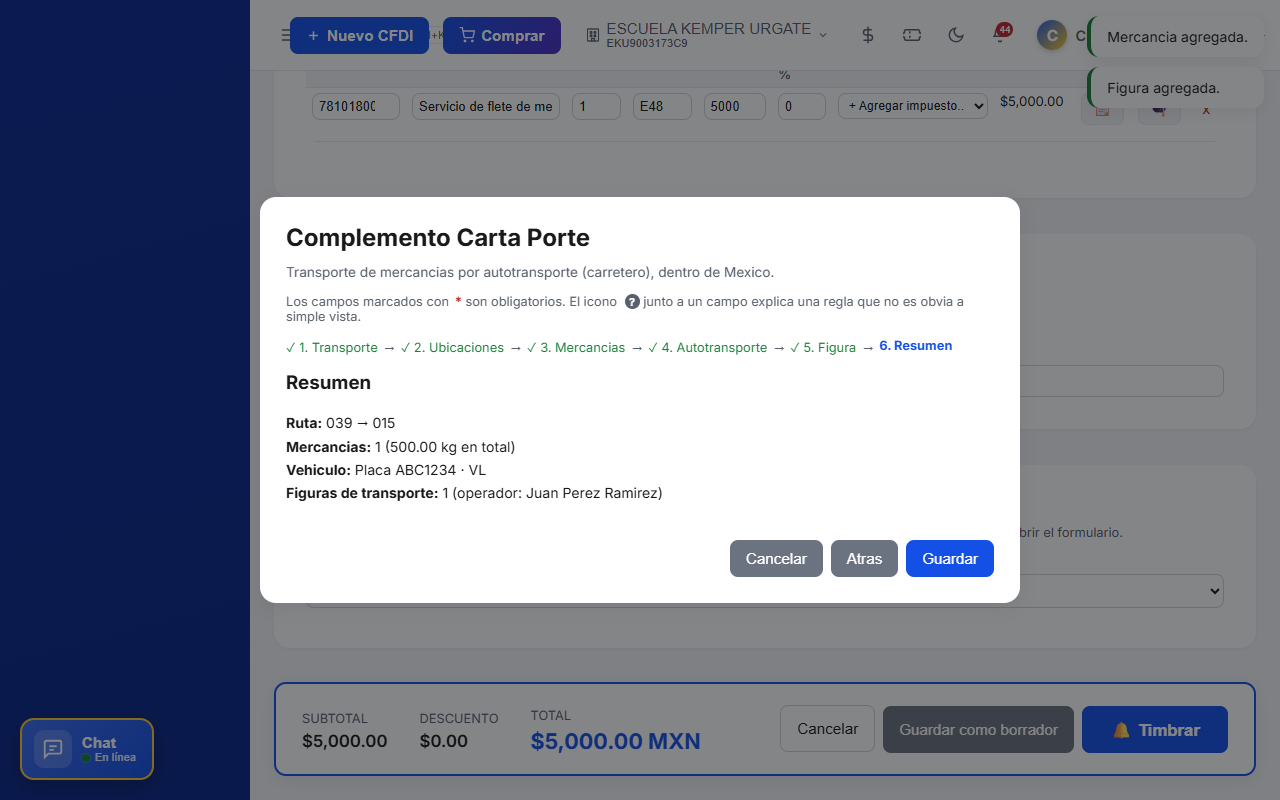The height and width of the screenshot is (800, 1280).
Task: Click the Vehiculo: Placa ABC1234 line
Action: click(386, 470)
